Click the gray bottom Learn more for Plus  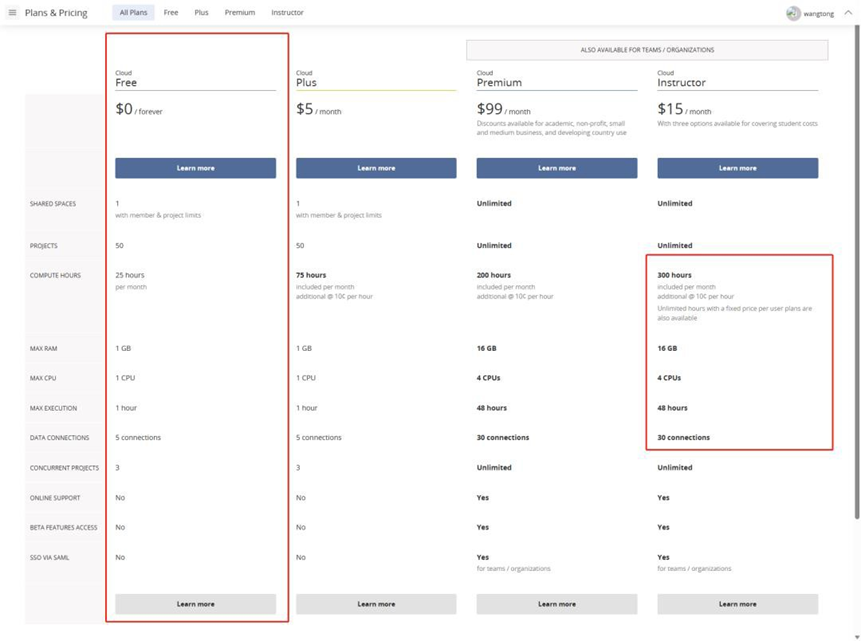[x=376, y=604]
